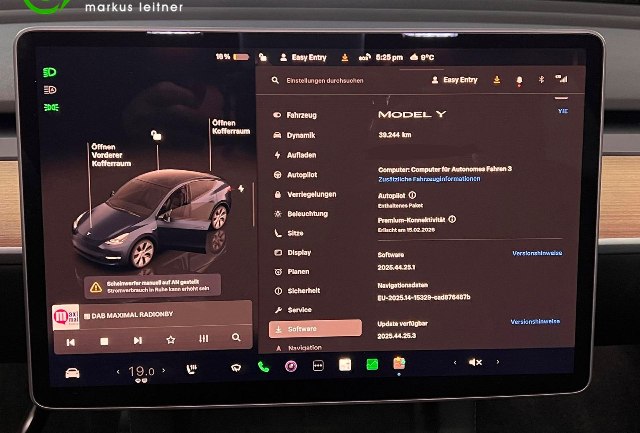Tap DAB MAXIMAL RADIONBY station title
This screenshot has width=640, height=433.
pyautogui.click(x=128, y=315)
